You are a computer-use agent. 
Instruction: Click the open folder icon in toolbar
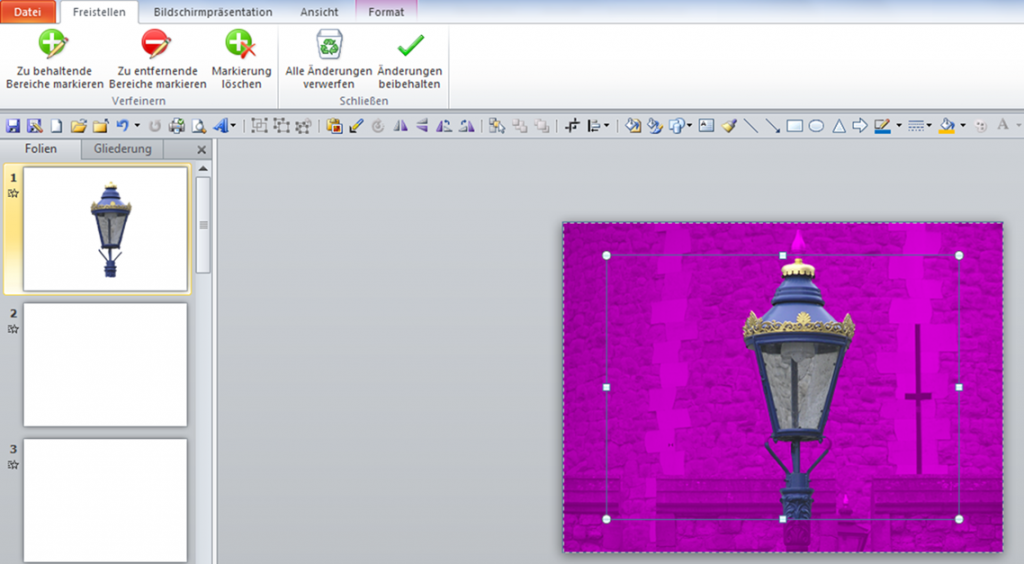tap(77, 126)
